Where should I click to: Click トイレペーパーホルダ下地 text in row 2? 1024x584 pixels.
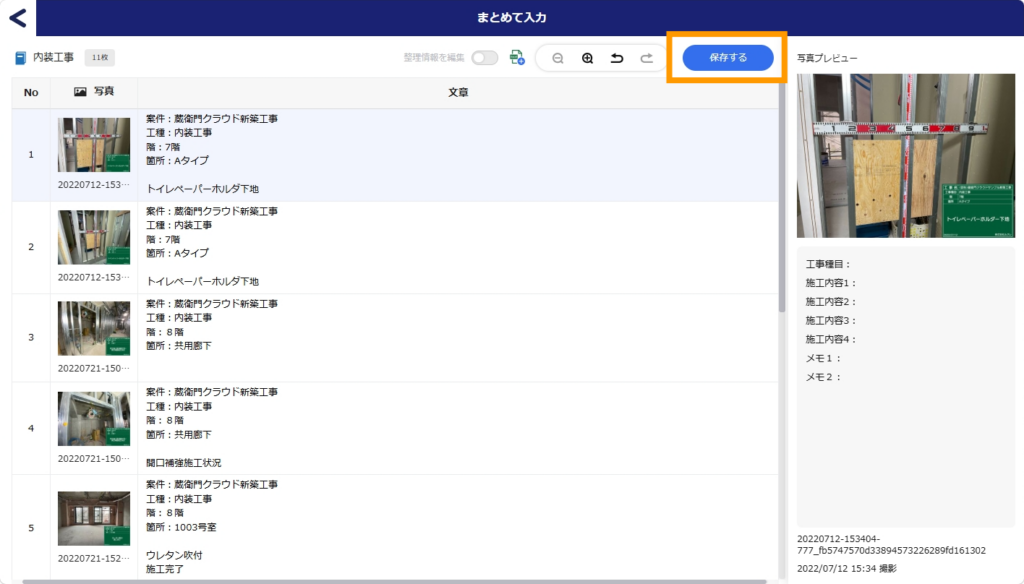tap(202, 282)
